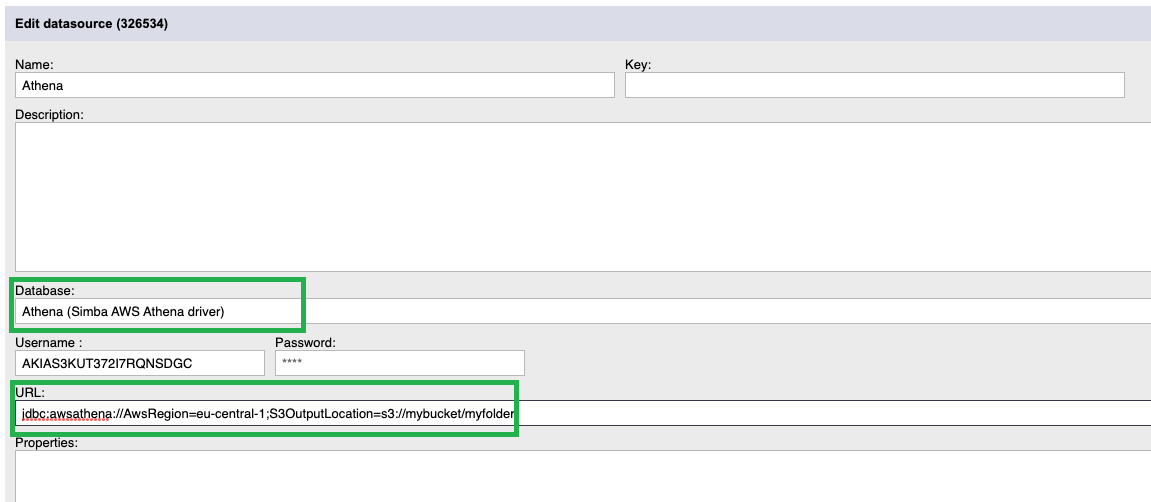Screen dimensions: 1151x502
Task: Focus the empty Key input field
Action: tap(874, 85)
